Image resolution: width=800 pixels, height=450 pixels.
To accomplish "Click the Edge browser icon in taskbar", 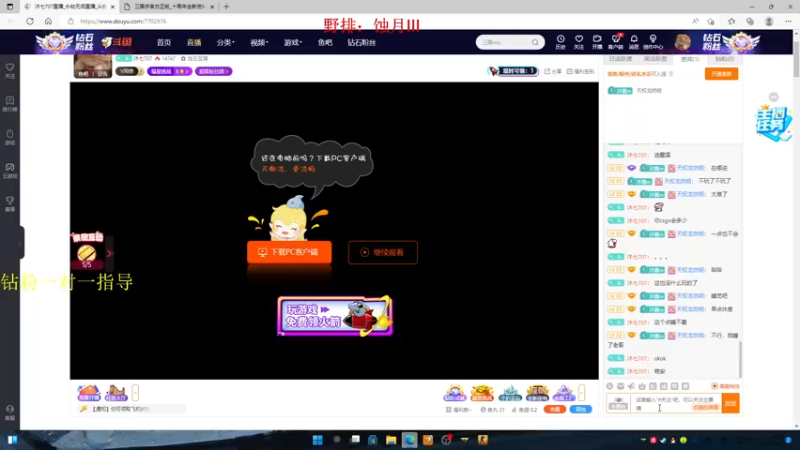I will pos(409,440).
